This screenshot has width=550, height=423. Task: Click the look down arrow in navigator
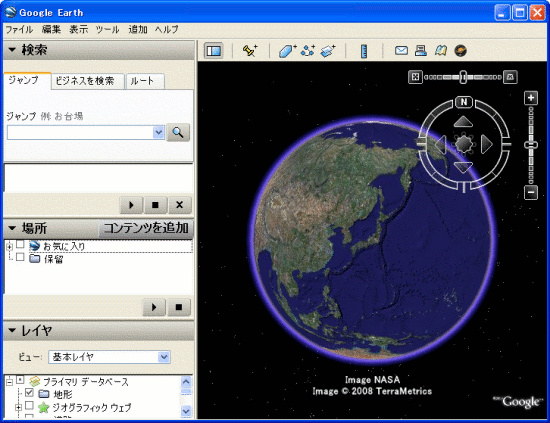(463, 167)
